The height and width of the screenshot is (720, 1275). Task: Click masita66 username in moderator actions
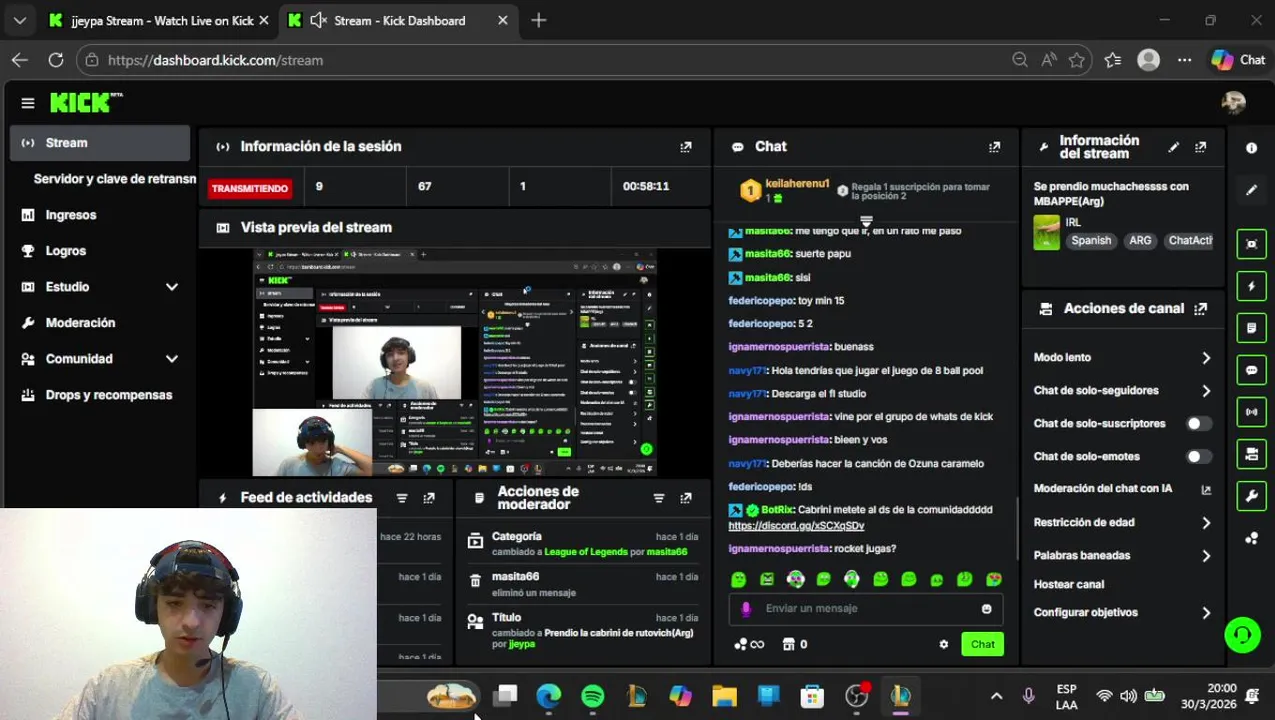[515, 577]
